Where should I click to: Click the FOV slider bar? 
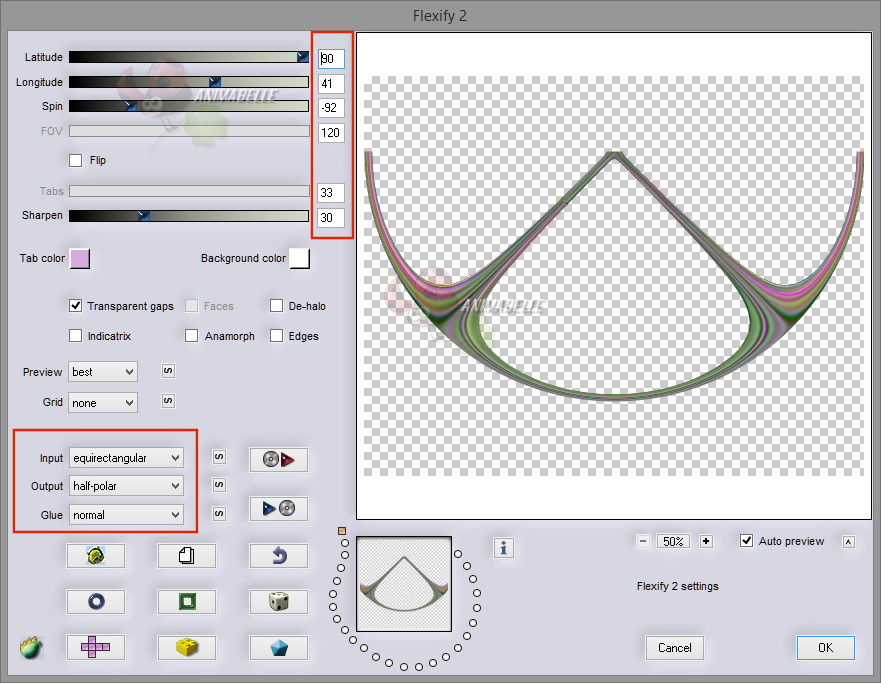pos(189,131)
